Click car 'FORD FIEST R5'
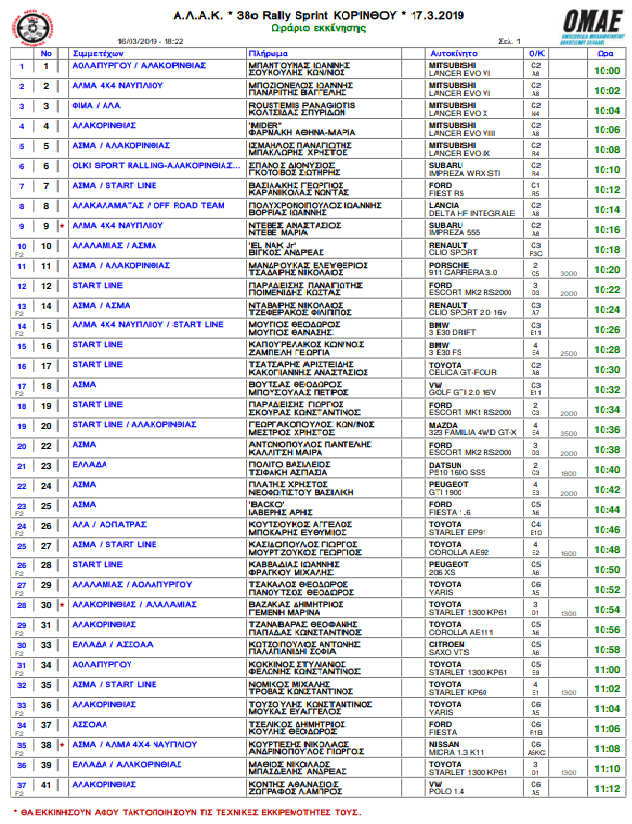Viewport: 632px width, 824px height. click(x=447, y=189)
